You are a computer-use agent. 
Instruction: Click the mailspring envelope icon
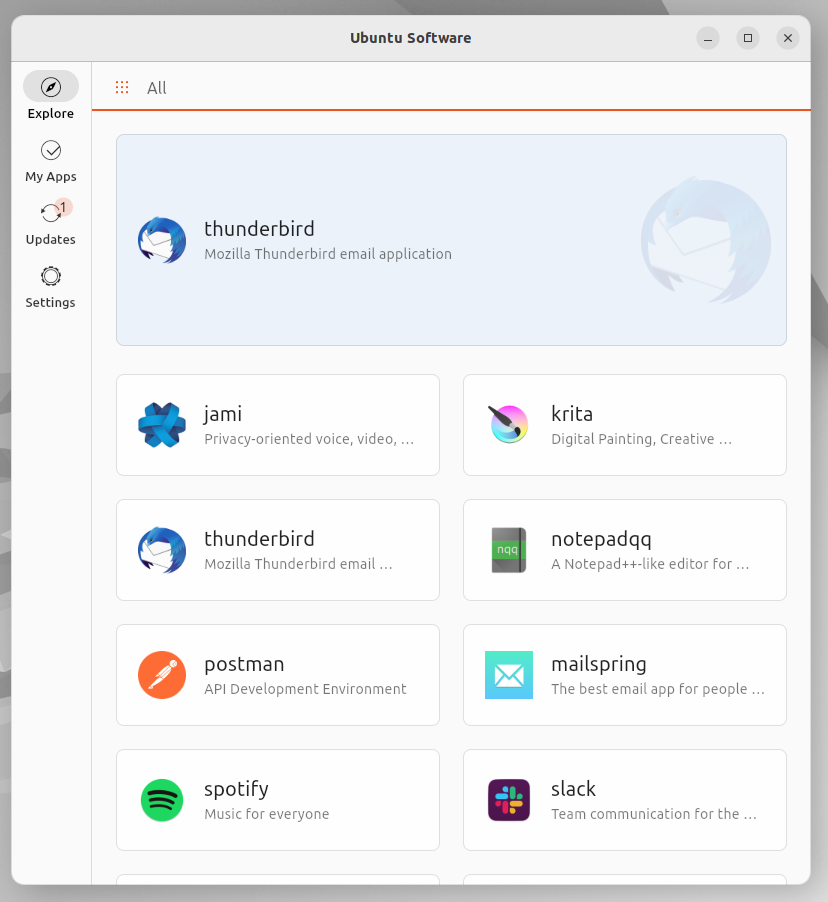click(509, 675)
